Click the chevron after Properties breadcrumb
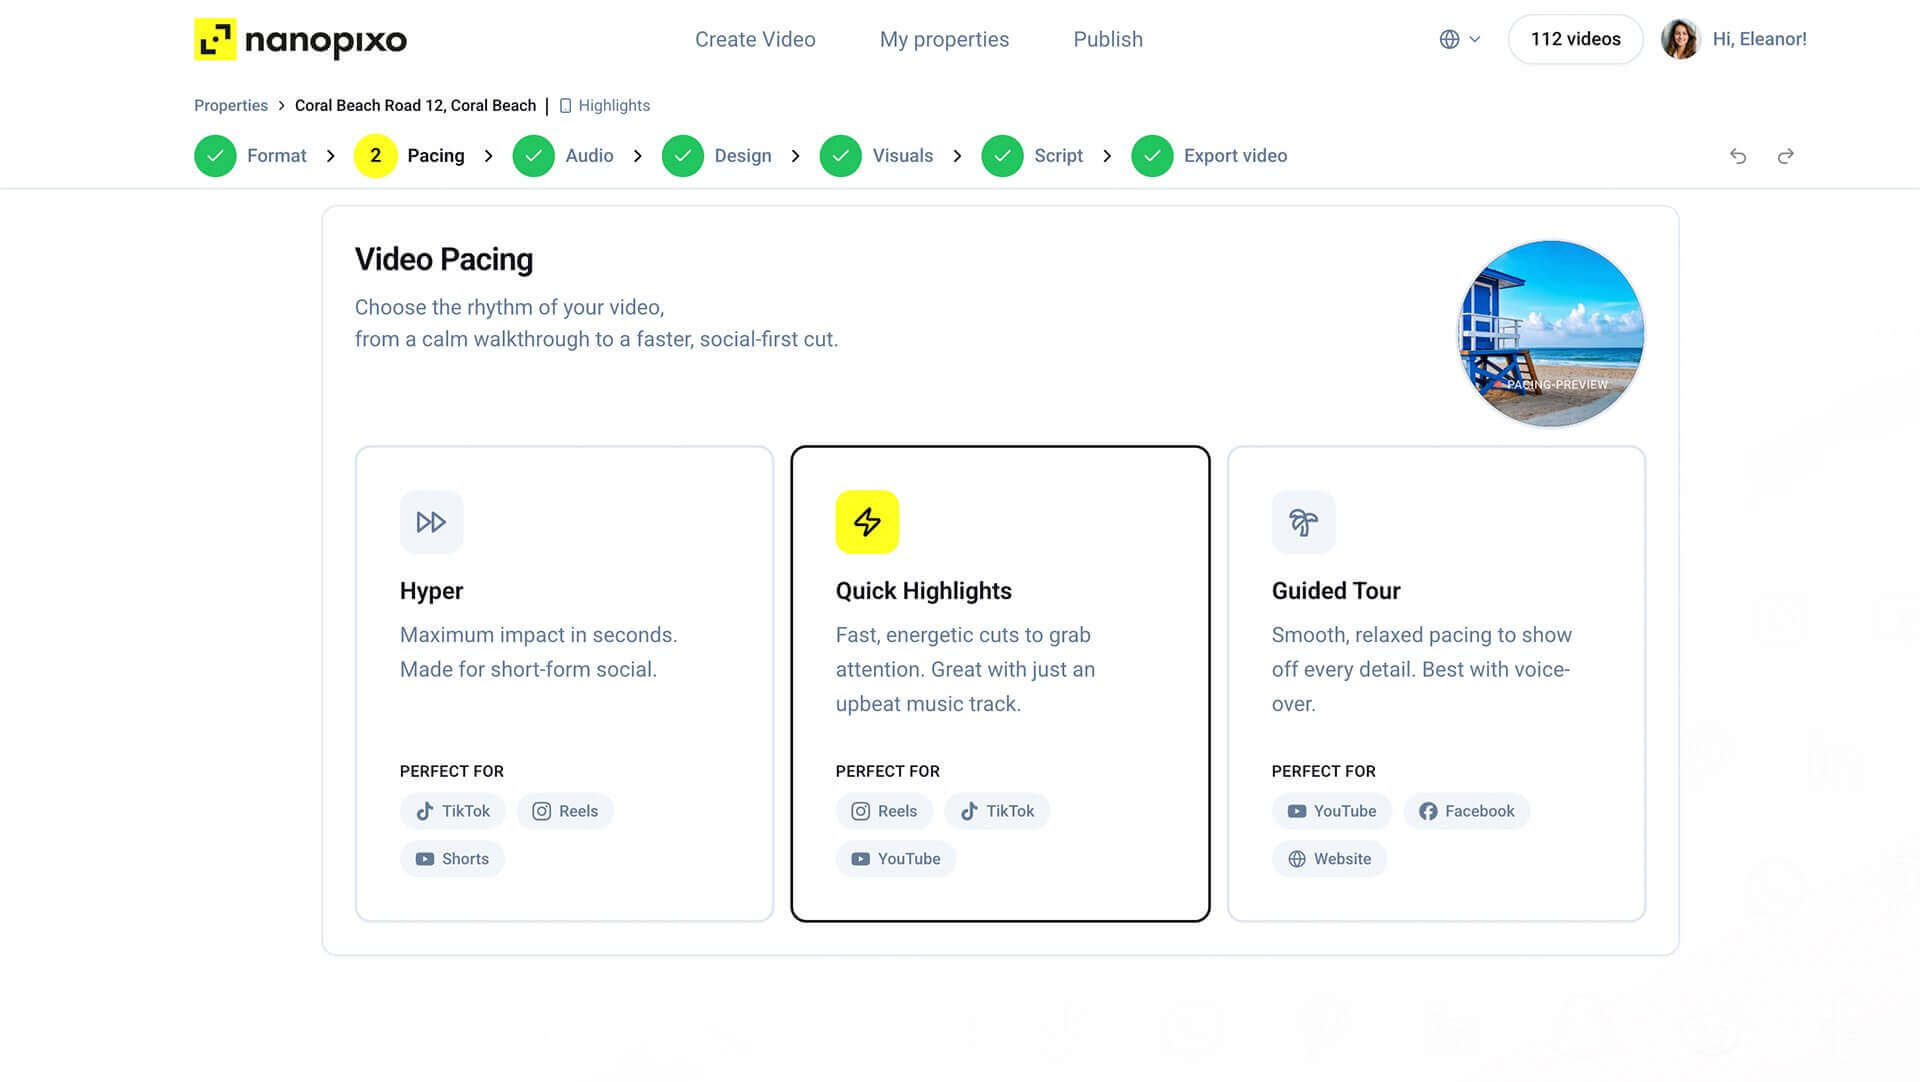Viewport: 1920px width, 1082px height. [281, 106]
